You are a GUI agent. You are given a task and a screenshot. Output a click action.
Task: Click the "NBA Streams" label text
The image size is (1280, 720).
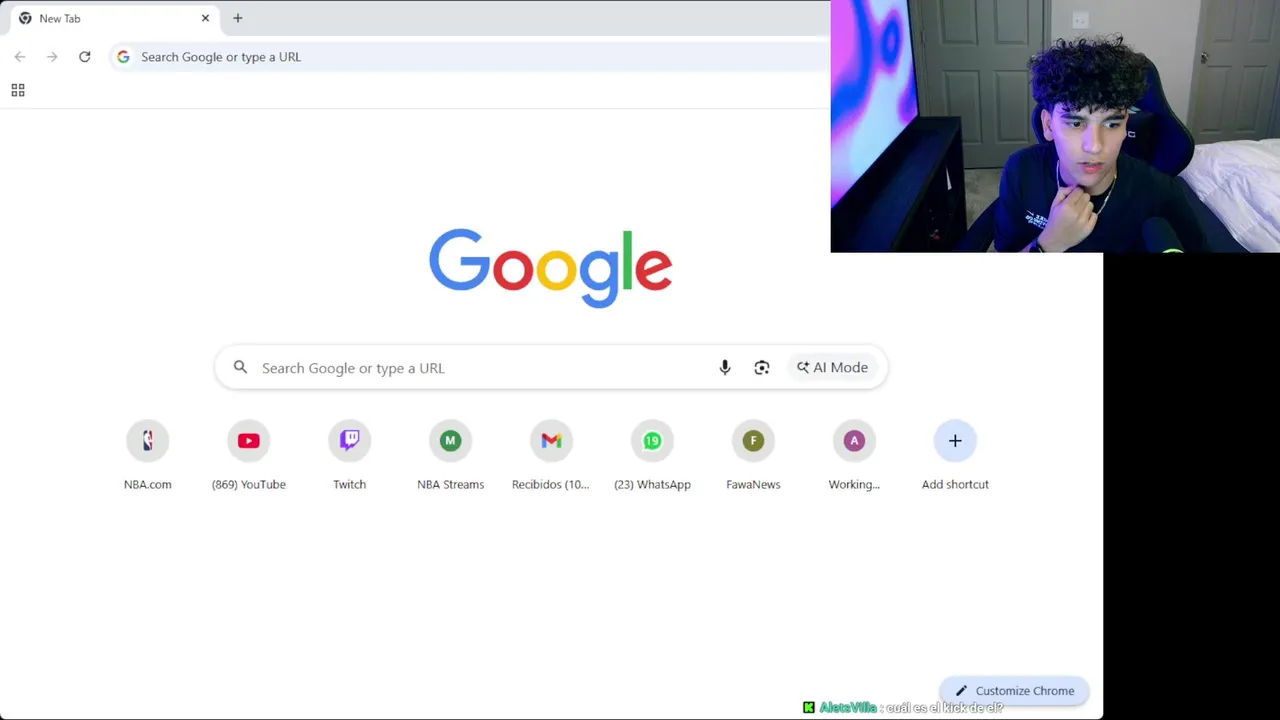(450, 485)
